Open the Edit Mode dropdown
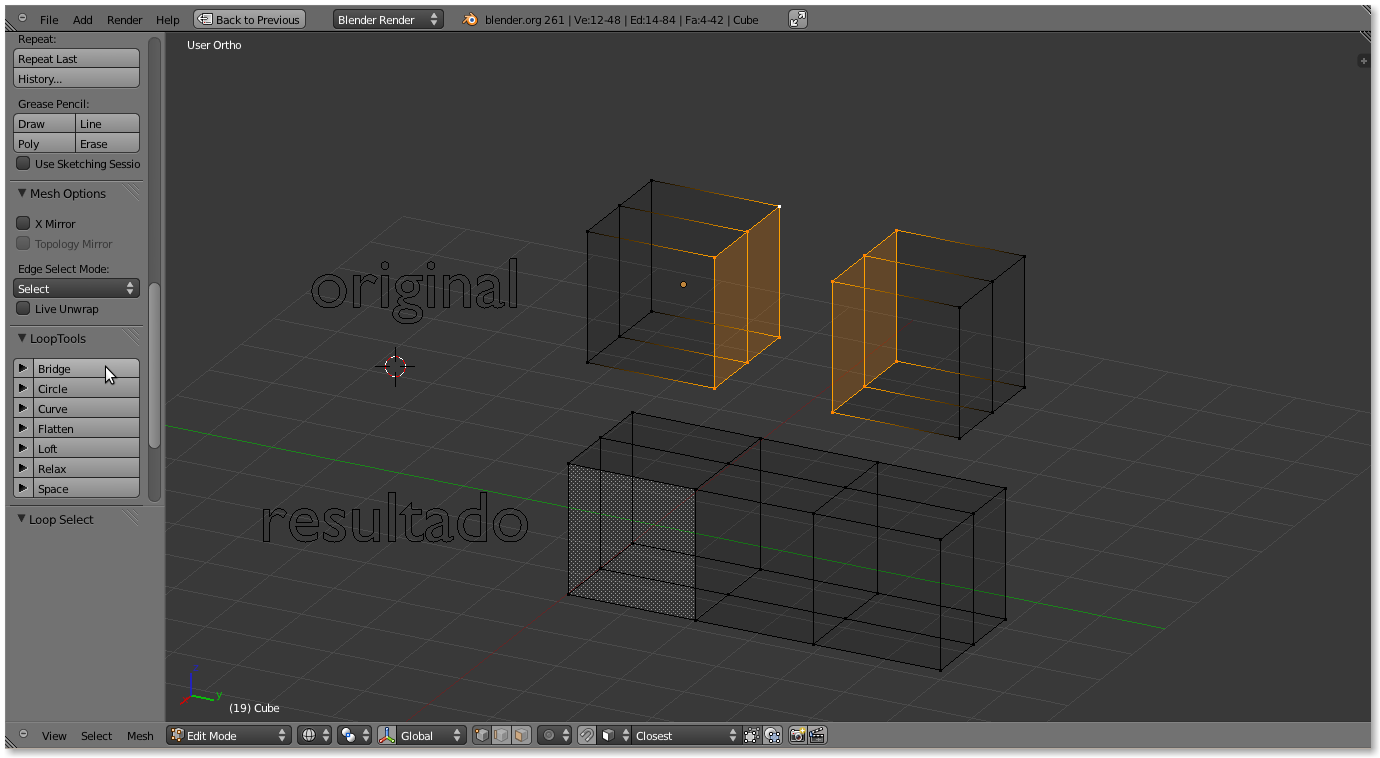 point(229,736)
